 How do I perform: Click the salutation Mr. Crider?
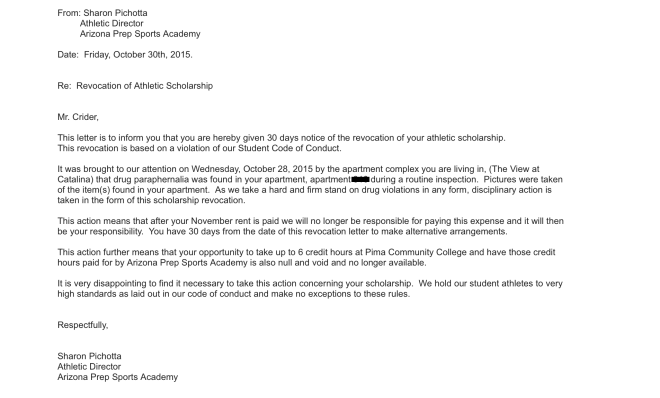pyautogui.click(x=78, y=117)
